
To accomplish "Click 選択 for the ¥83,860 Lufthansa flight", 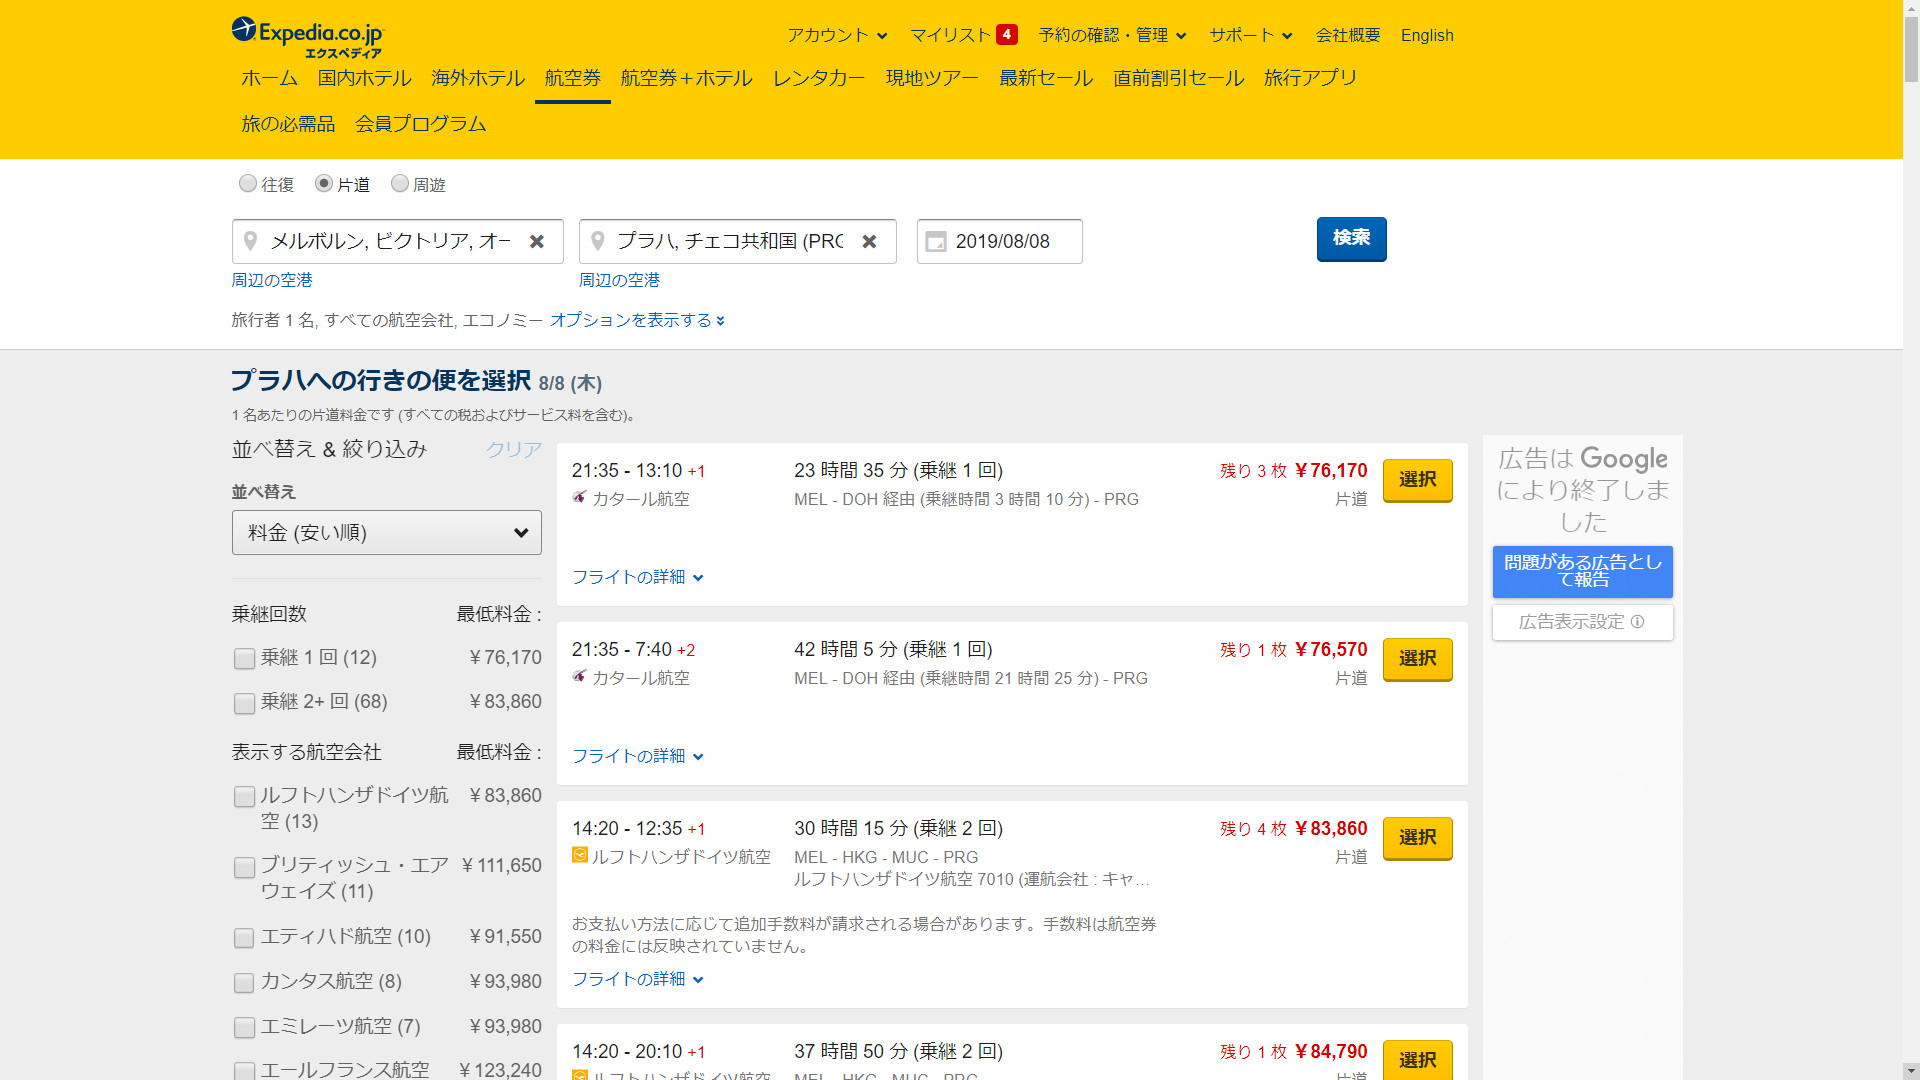I will point(1417,838).
